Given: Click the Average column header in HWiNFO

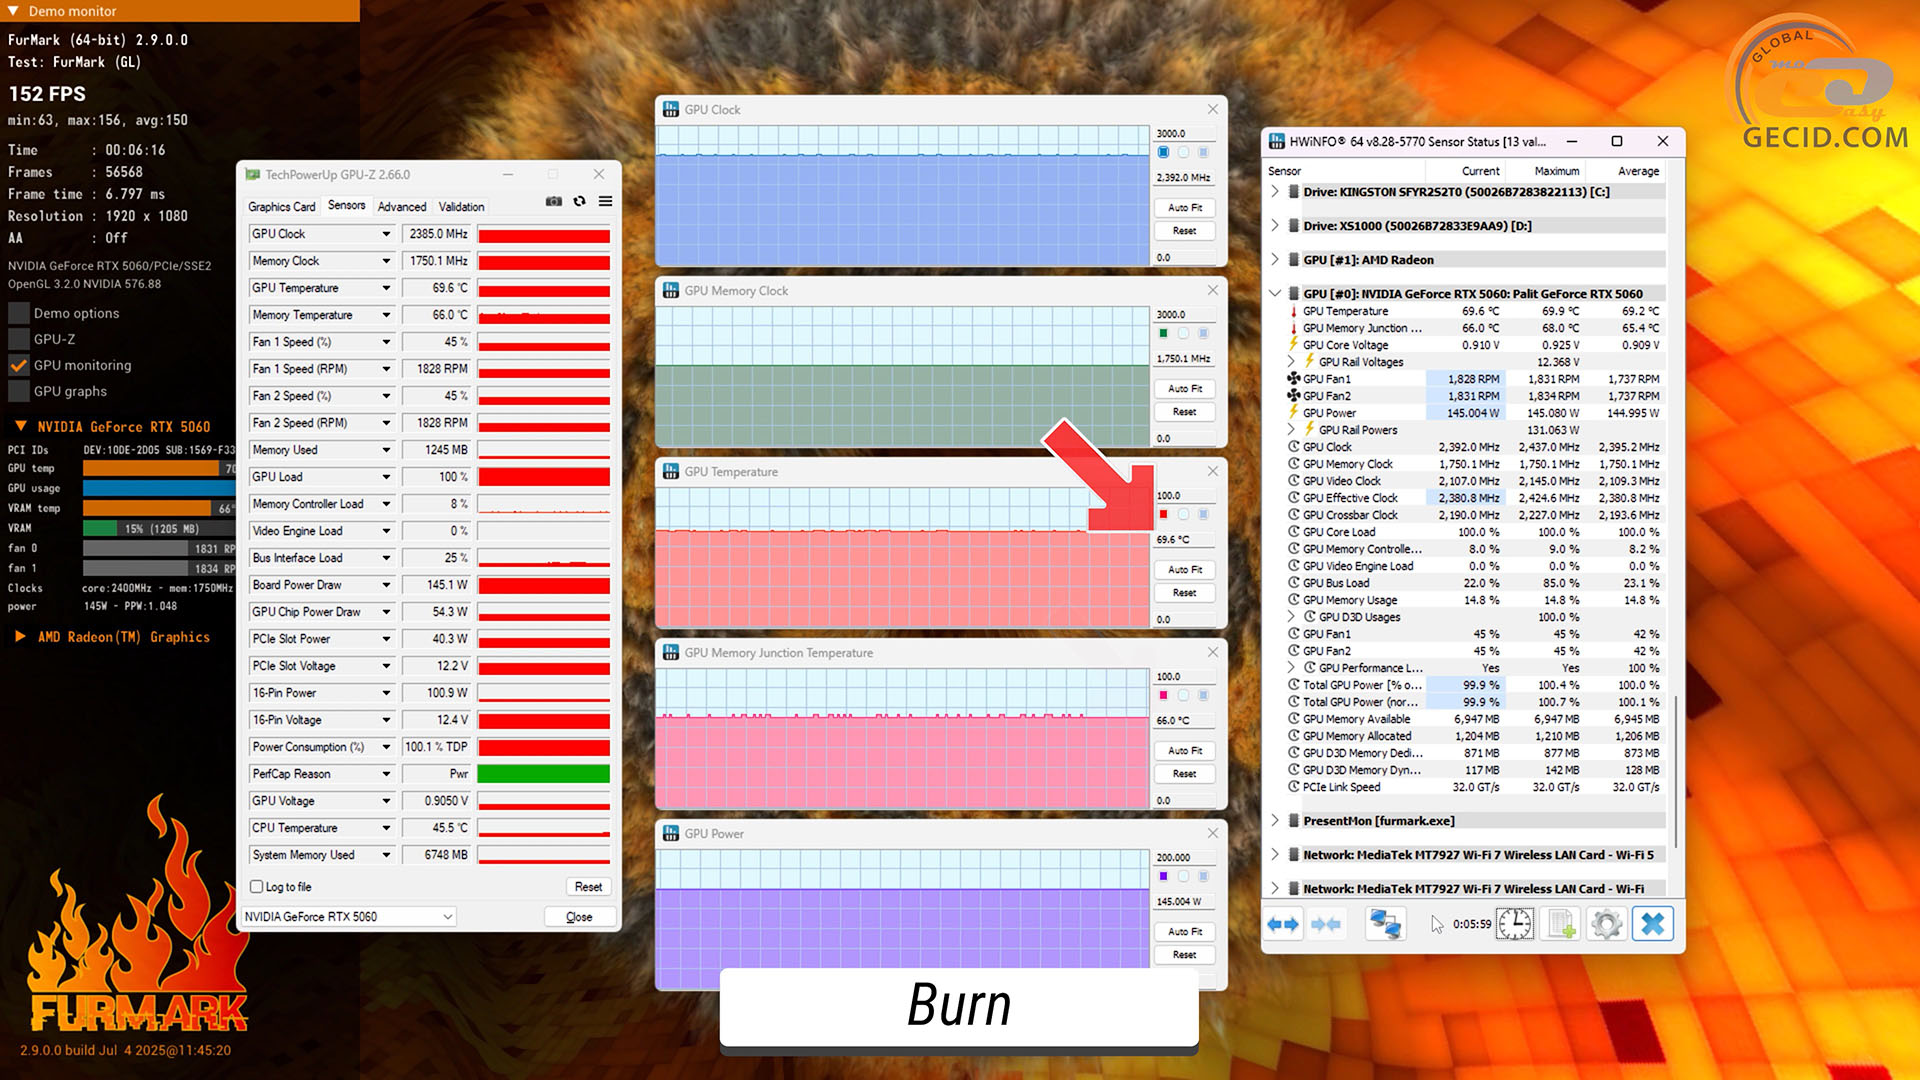Looking at the screenshot, I should (1638, 171).
